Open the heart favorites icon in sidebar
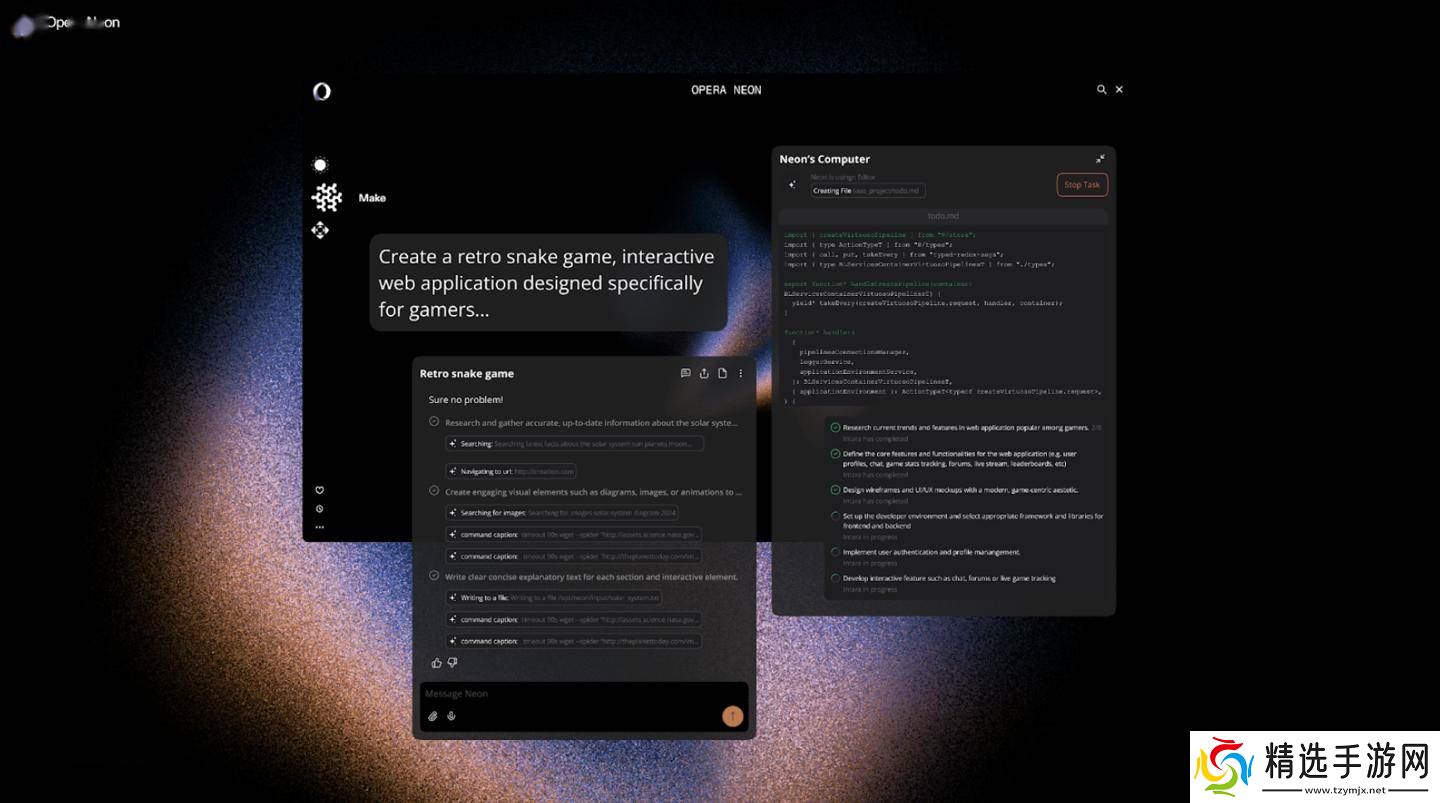The image size is (1440, 803). pyautogui.click(x=320, y=490)
